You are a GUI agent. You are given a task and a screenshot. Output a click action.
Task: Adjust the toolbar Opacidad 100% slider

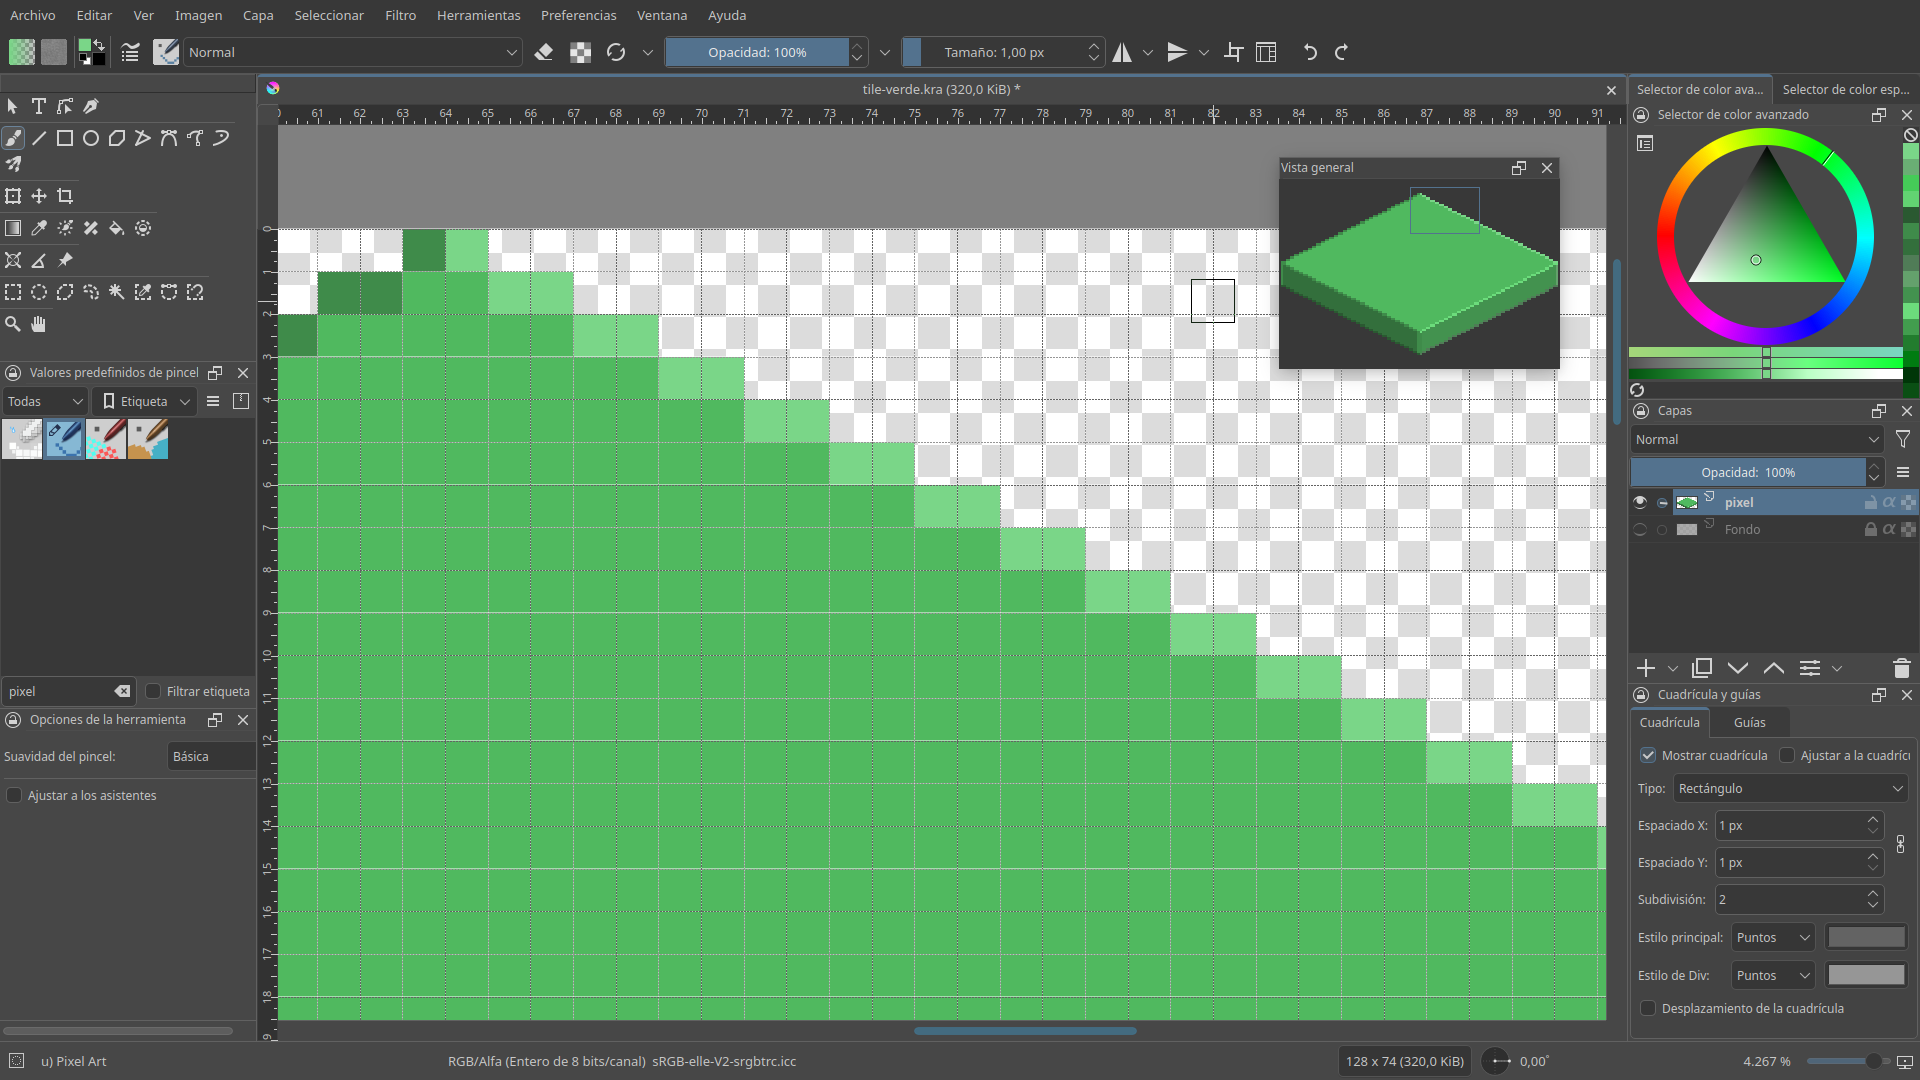click(757, 52)
